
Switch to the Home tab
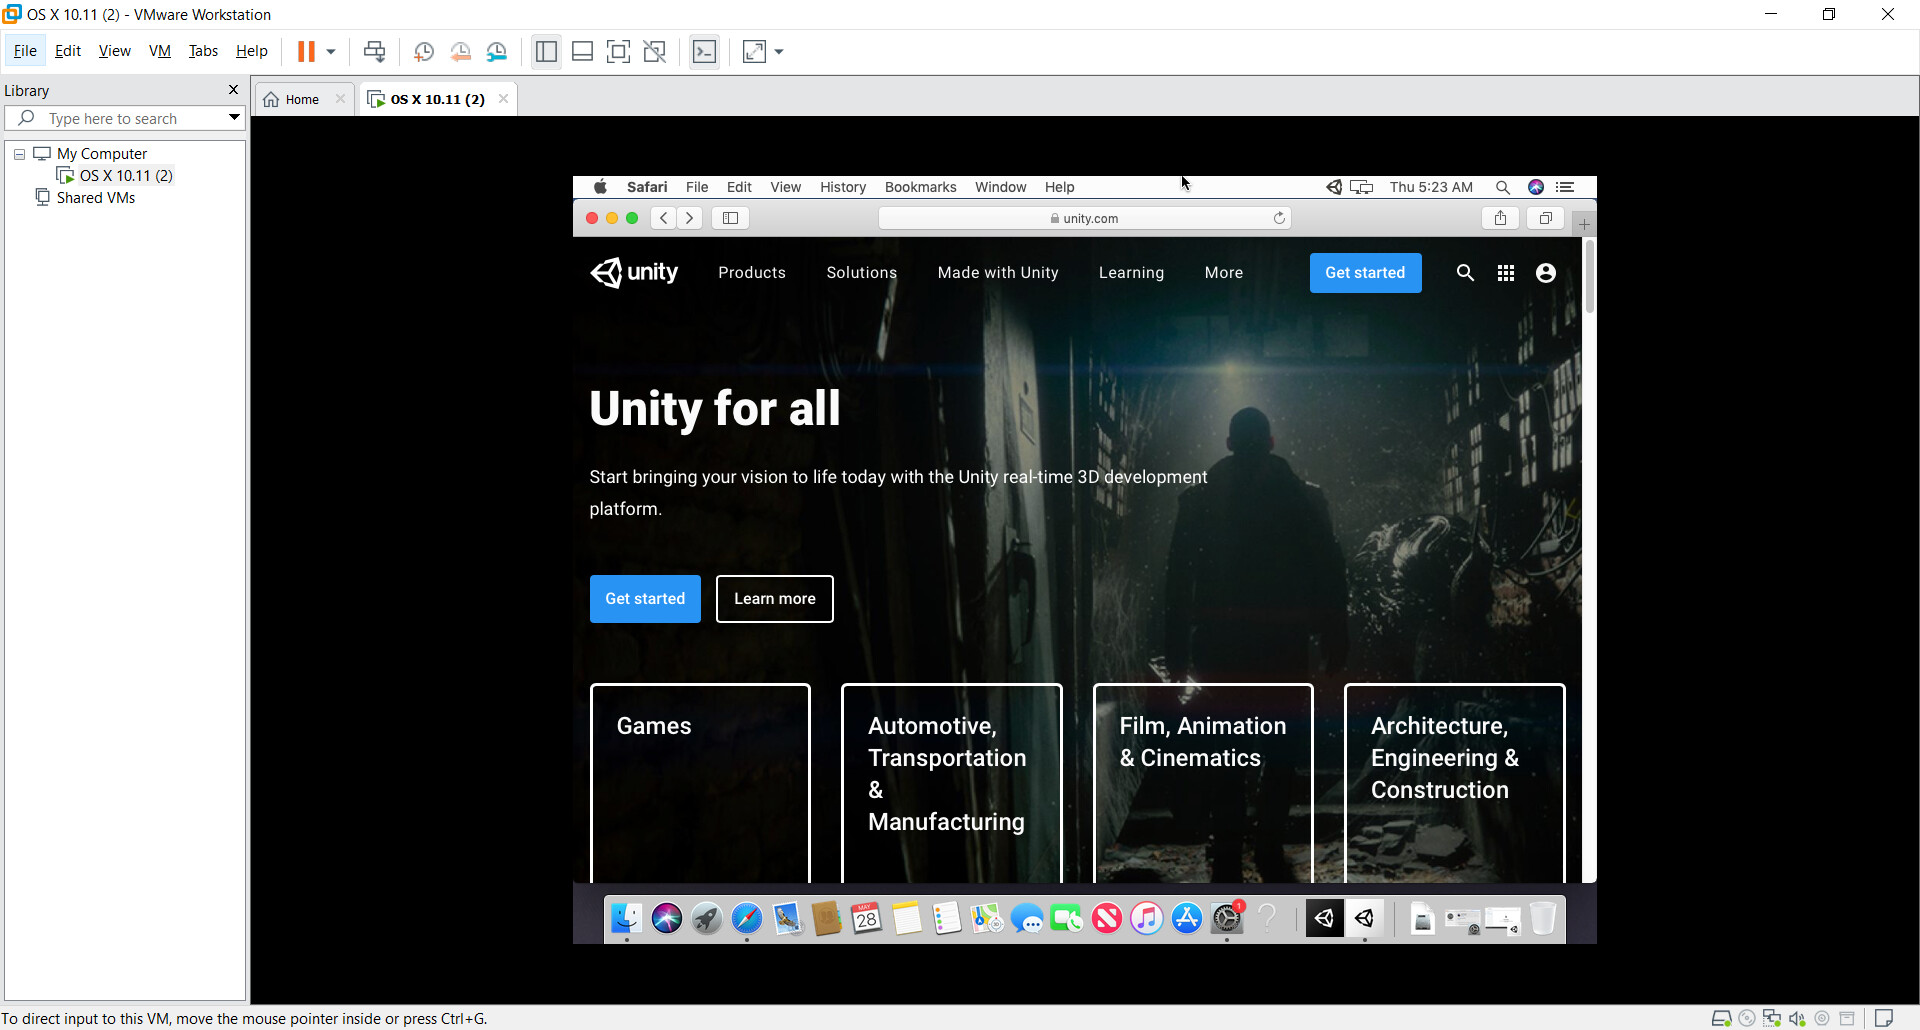click(x=302, y=99)
